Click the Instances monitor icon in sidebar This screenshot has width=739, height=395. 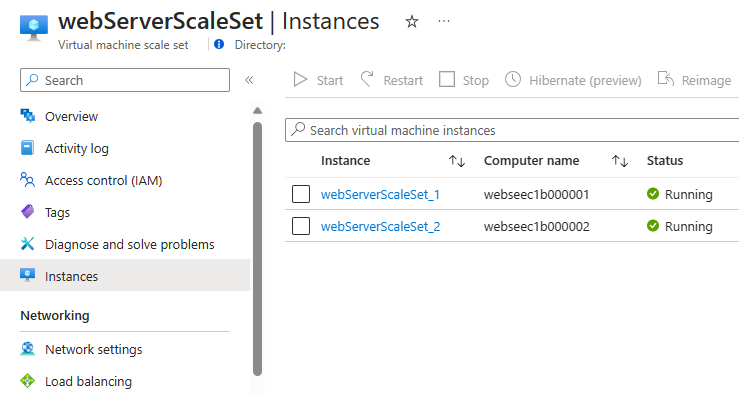point(27,275)
